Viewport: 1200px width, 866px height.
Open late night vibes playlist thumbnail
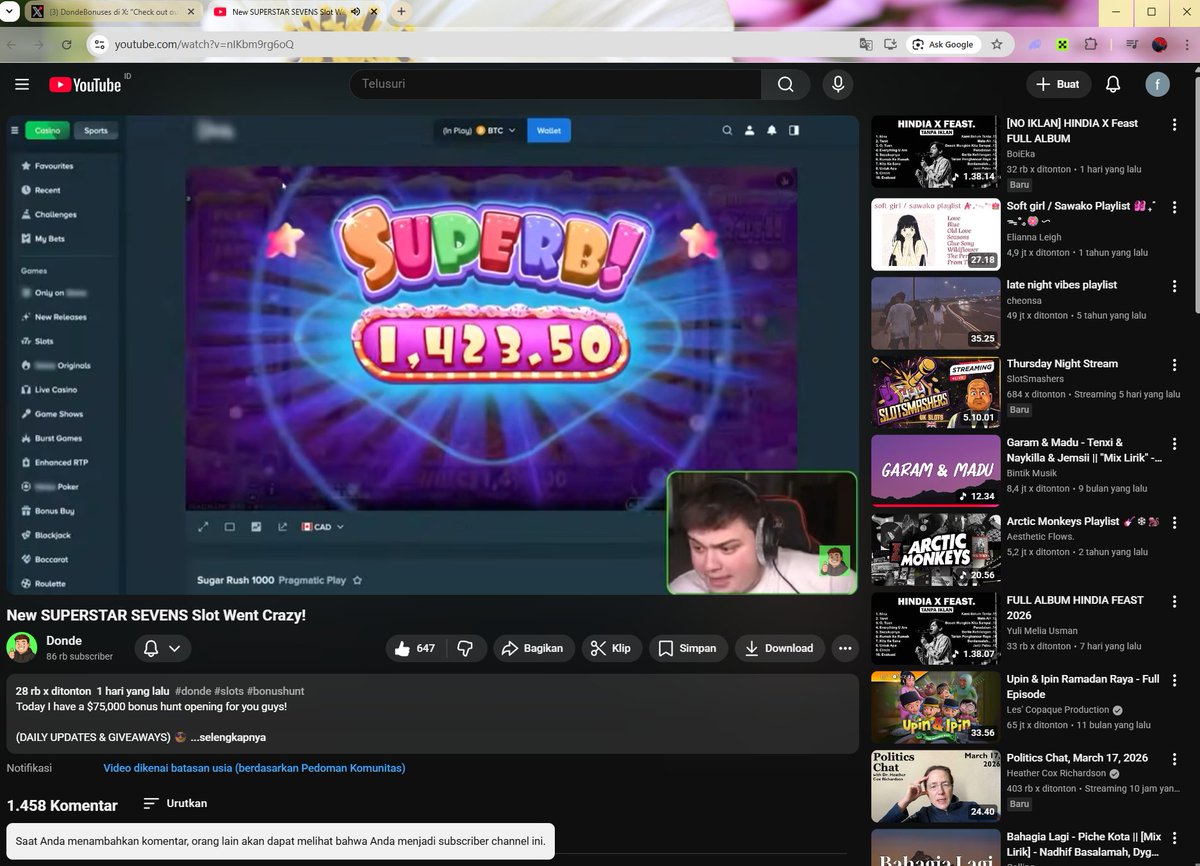tap(936, 313)
